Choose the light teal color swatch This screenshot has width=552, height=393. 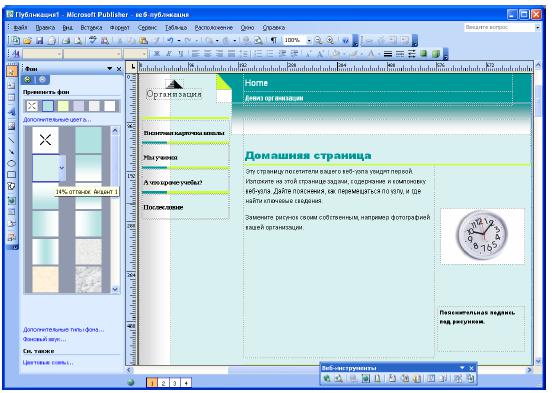point(48,106)
